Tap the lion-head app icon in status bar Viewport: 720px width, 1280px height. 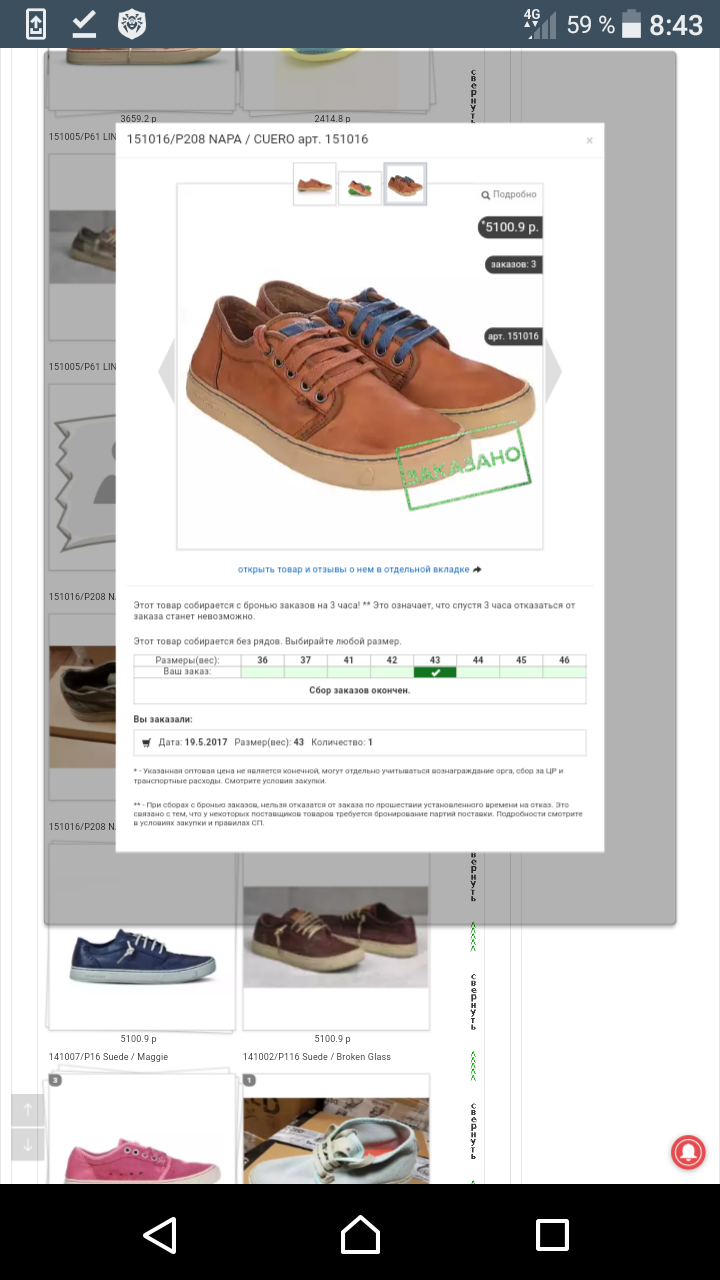coord(132,24)
